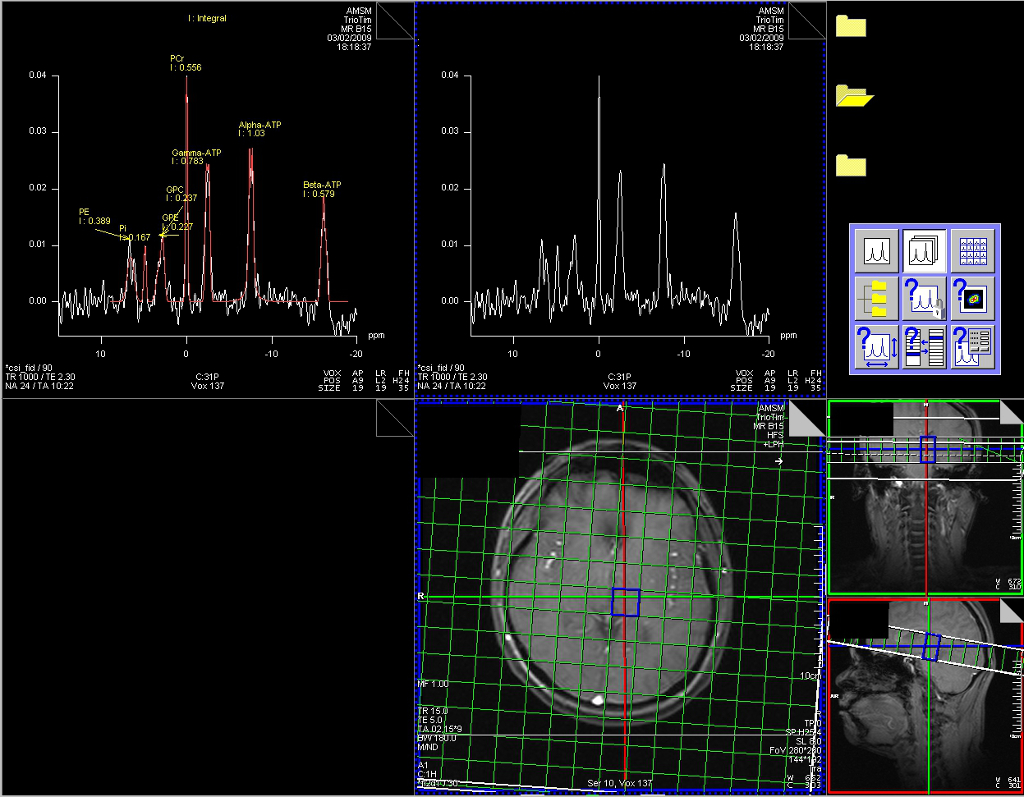Click 'NA 24 / TA 10:22' under the fitted spectrum
The image size is (1024, 797).
[39, 386]
